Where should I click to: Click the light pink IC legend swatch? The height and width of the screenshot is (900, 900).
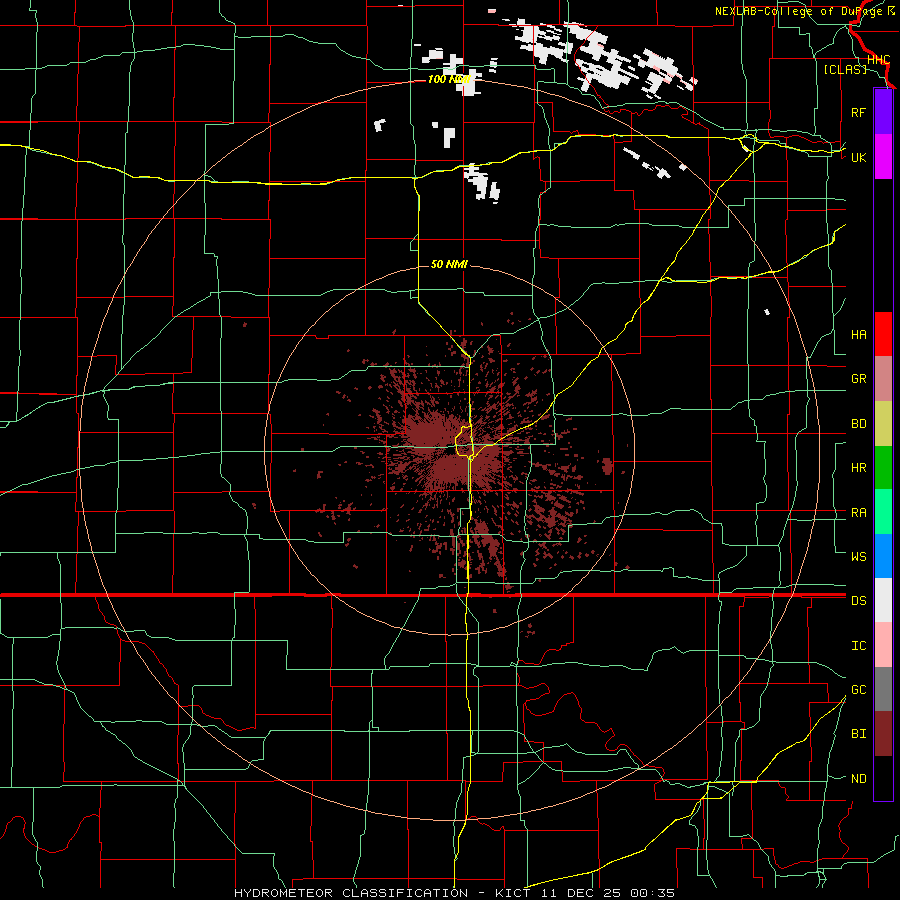(883, 645)
